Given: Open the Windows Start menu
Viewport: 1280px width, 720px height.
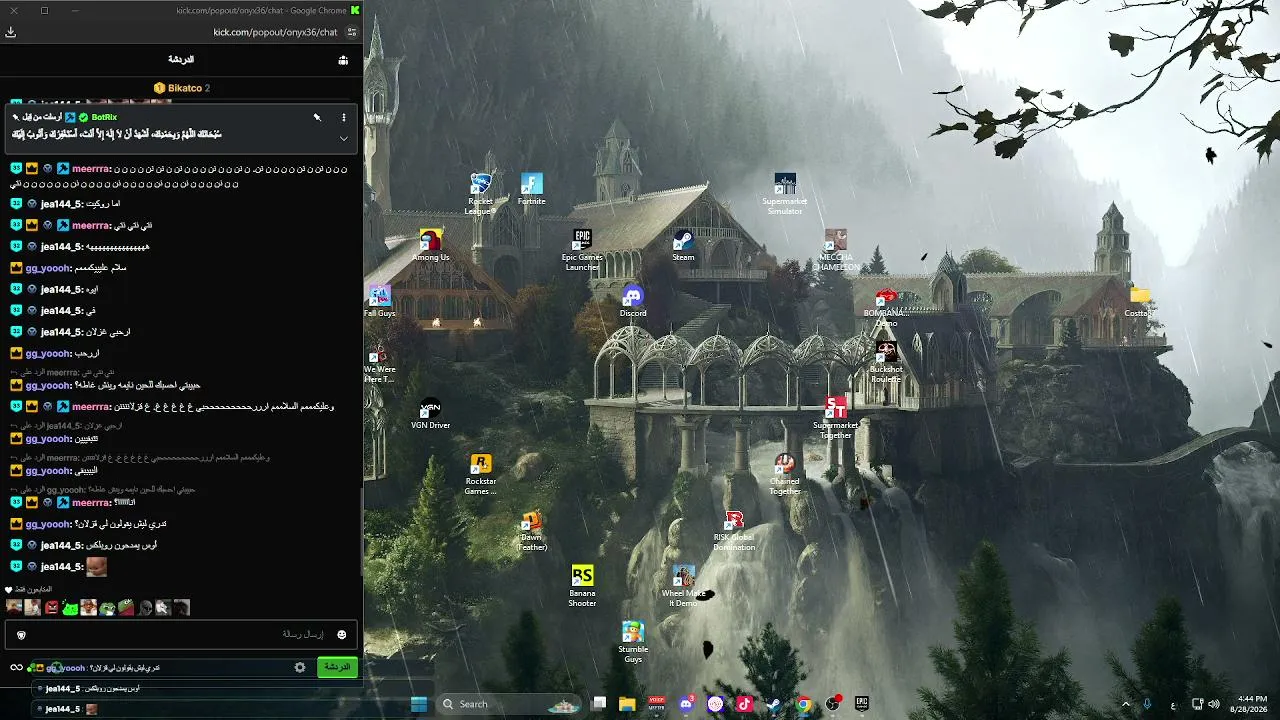Looking at the screenshot, I should click(419, 704).
